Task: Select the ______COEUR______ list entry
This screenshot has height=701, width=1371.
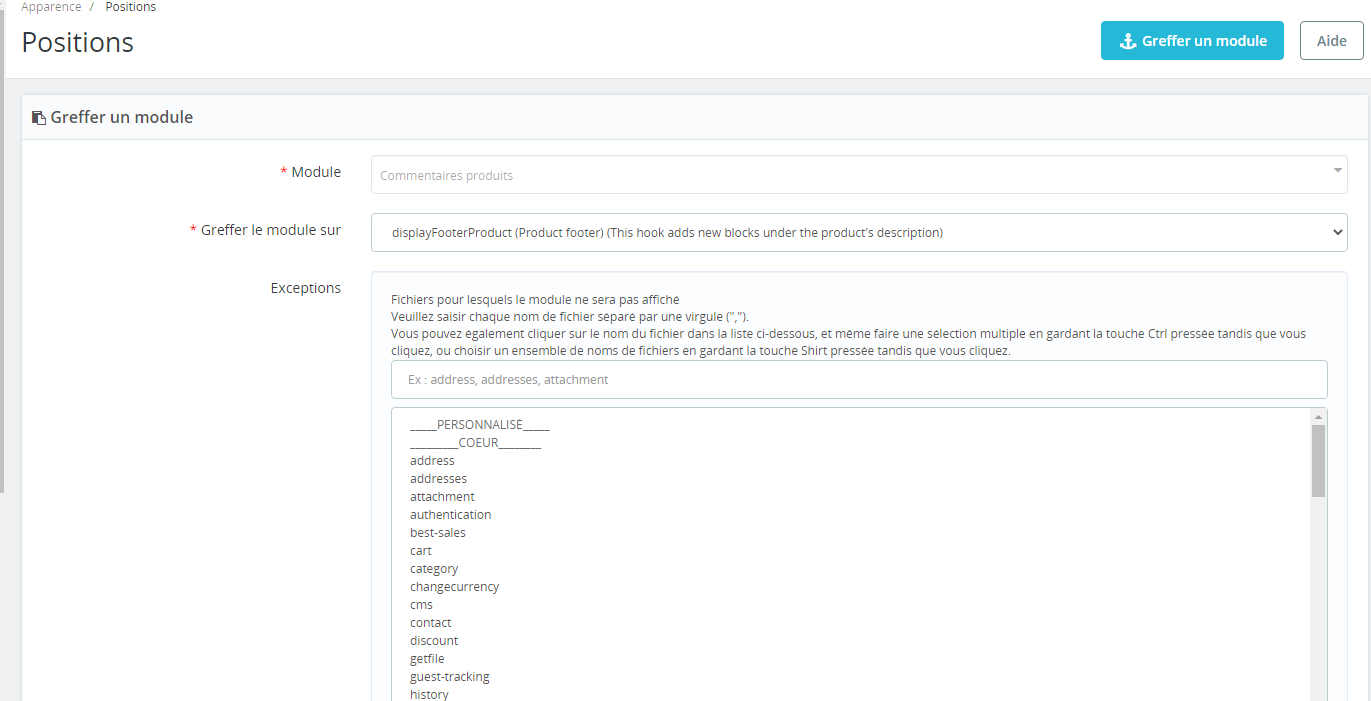Action: pyautogui.click(x=475, y=443)
